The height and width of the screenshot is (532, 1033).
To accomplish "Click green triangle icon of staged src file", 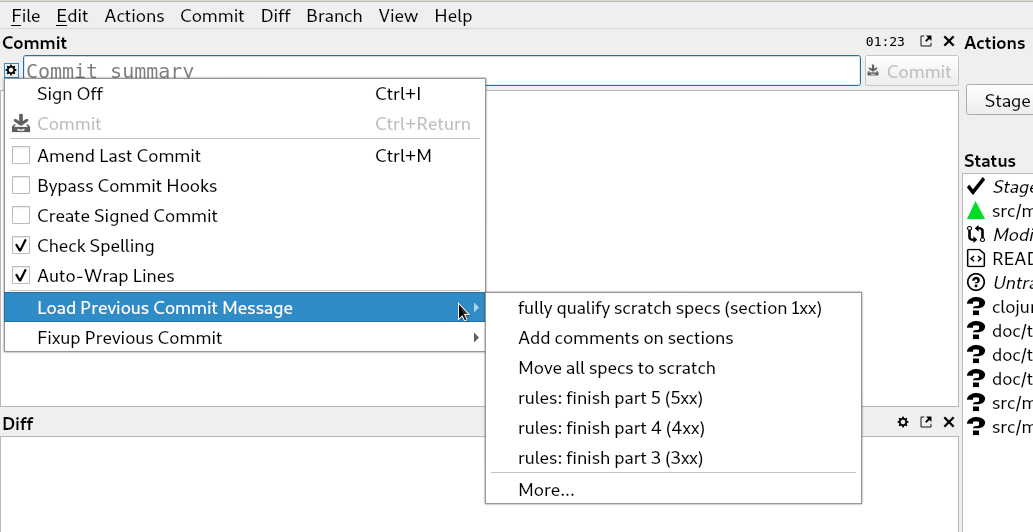I will pos(976,211).
